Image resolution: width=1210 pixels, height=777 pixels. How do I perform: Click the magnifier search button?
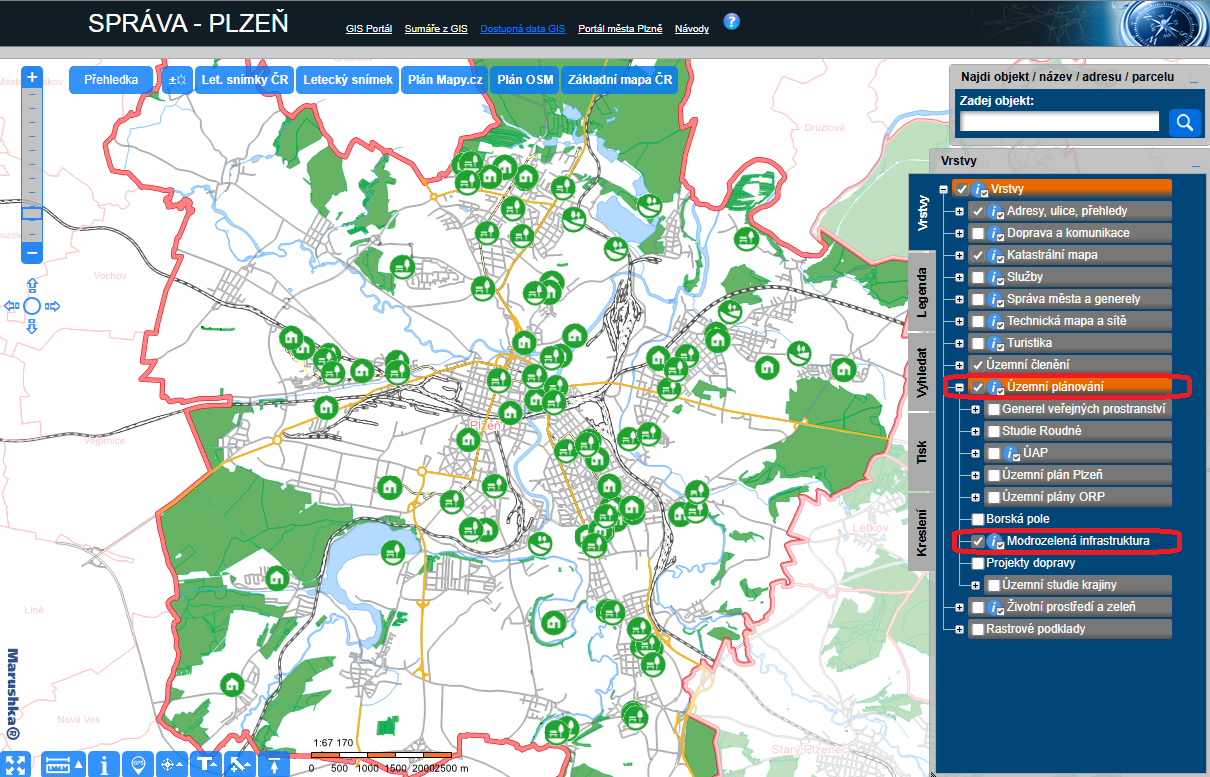pyautogui.click(x=1185, y=122)
